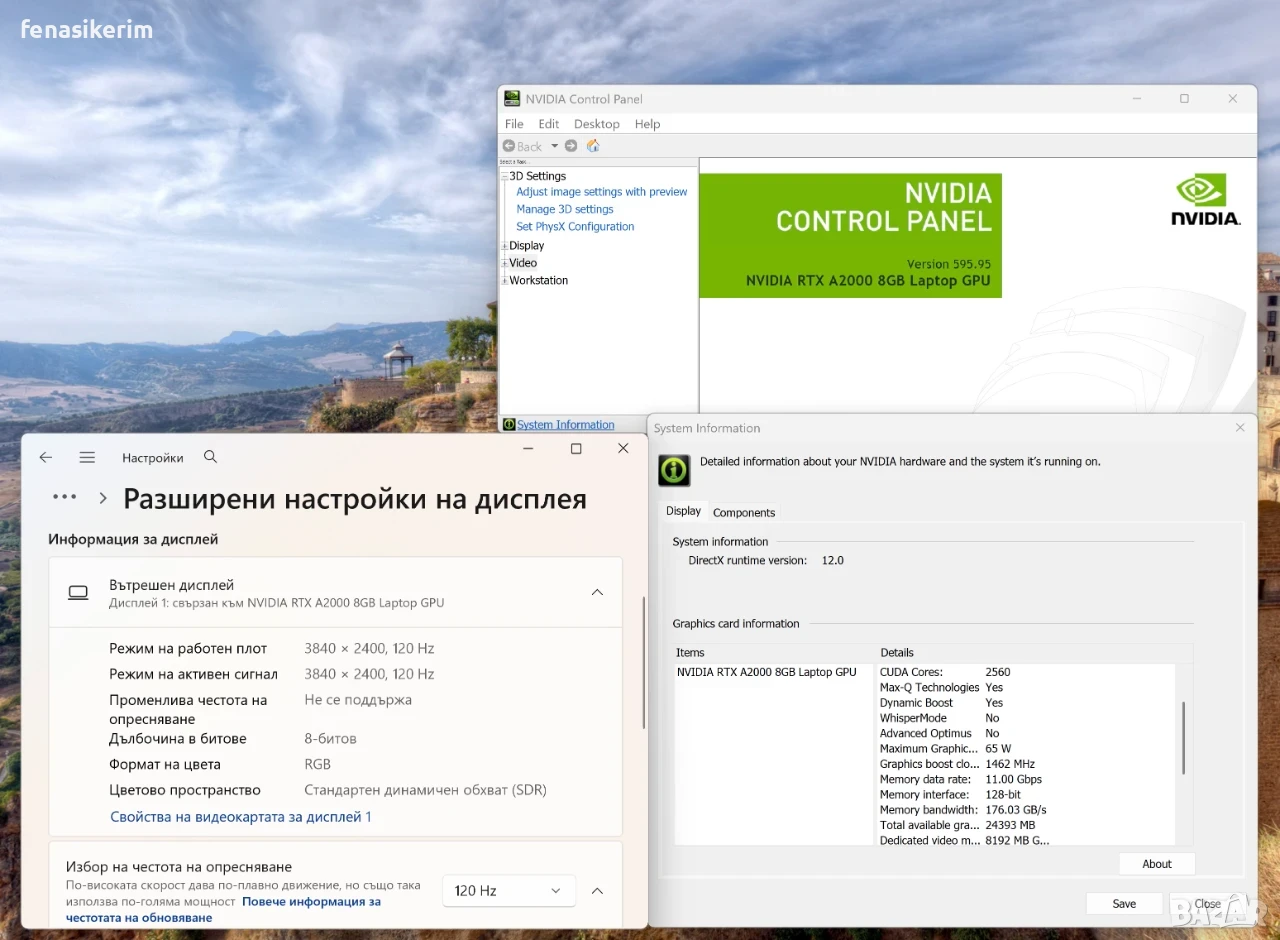The height and width of the screenshot is (940, 1280).
Task: Expand the Display tree node
Action: (504, 246)
